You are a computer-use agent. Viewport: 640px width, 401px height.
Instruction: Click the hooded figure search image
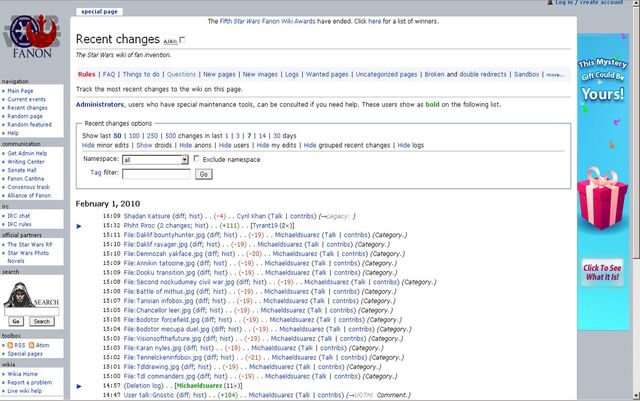(x=18, y=295)
